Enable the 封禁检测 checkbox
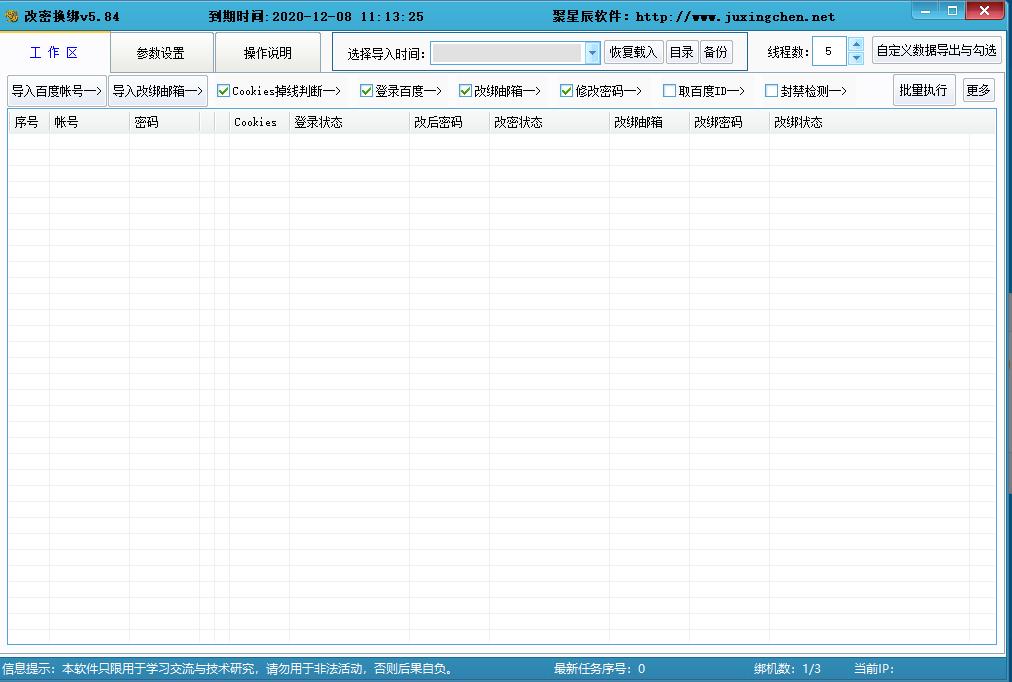Image resolution: width=1012 pixels, height=682 pixels. point(770,90)
